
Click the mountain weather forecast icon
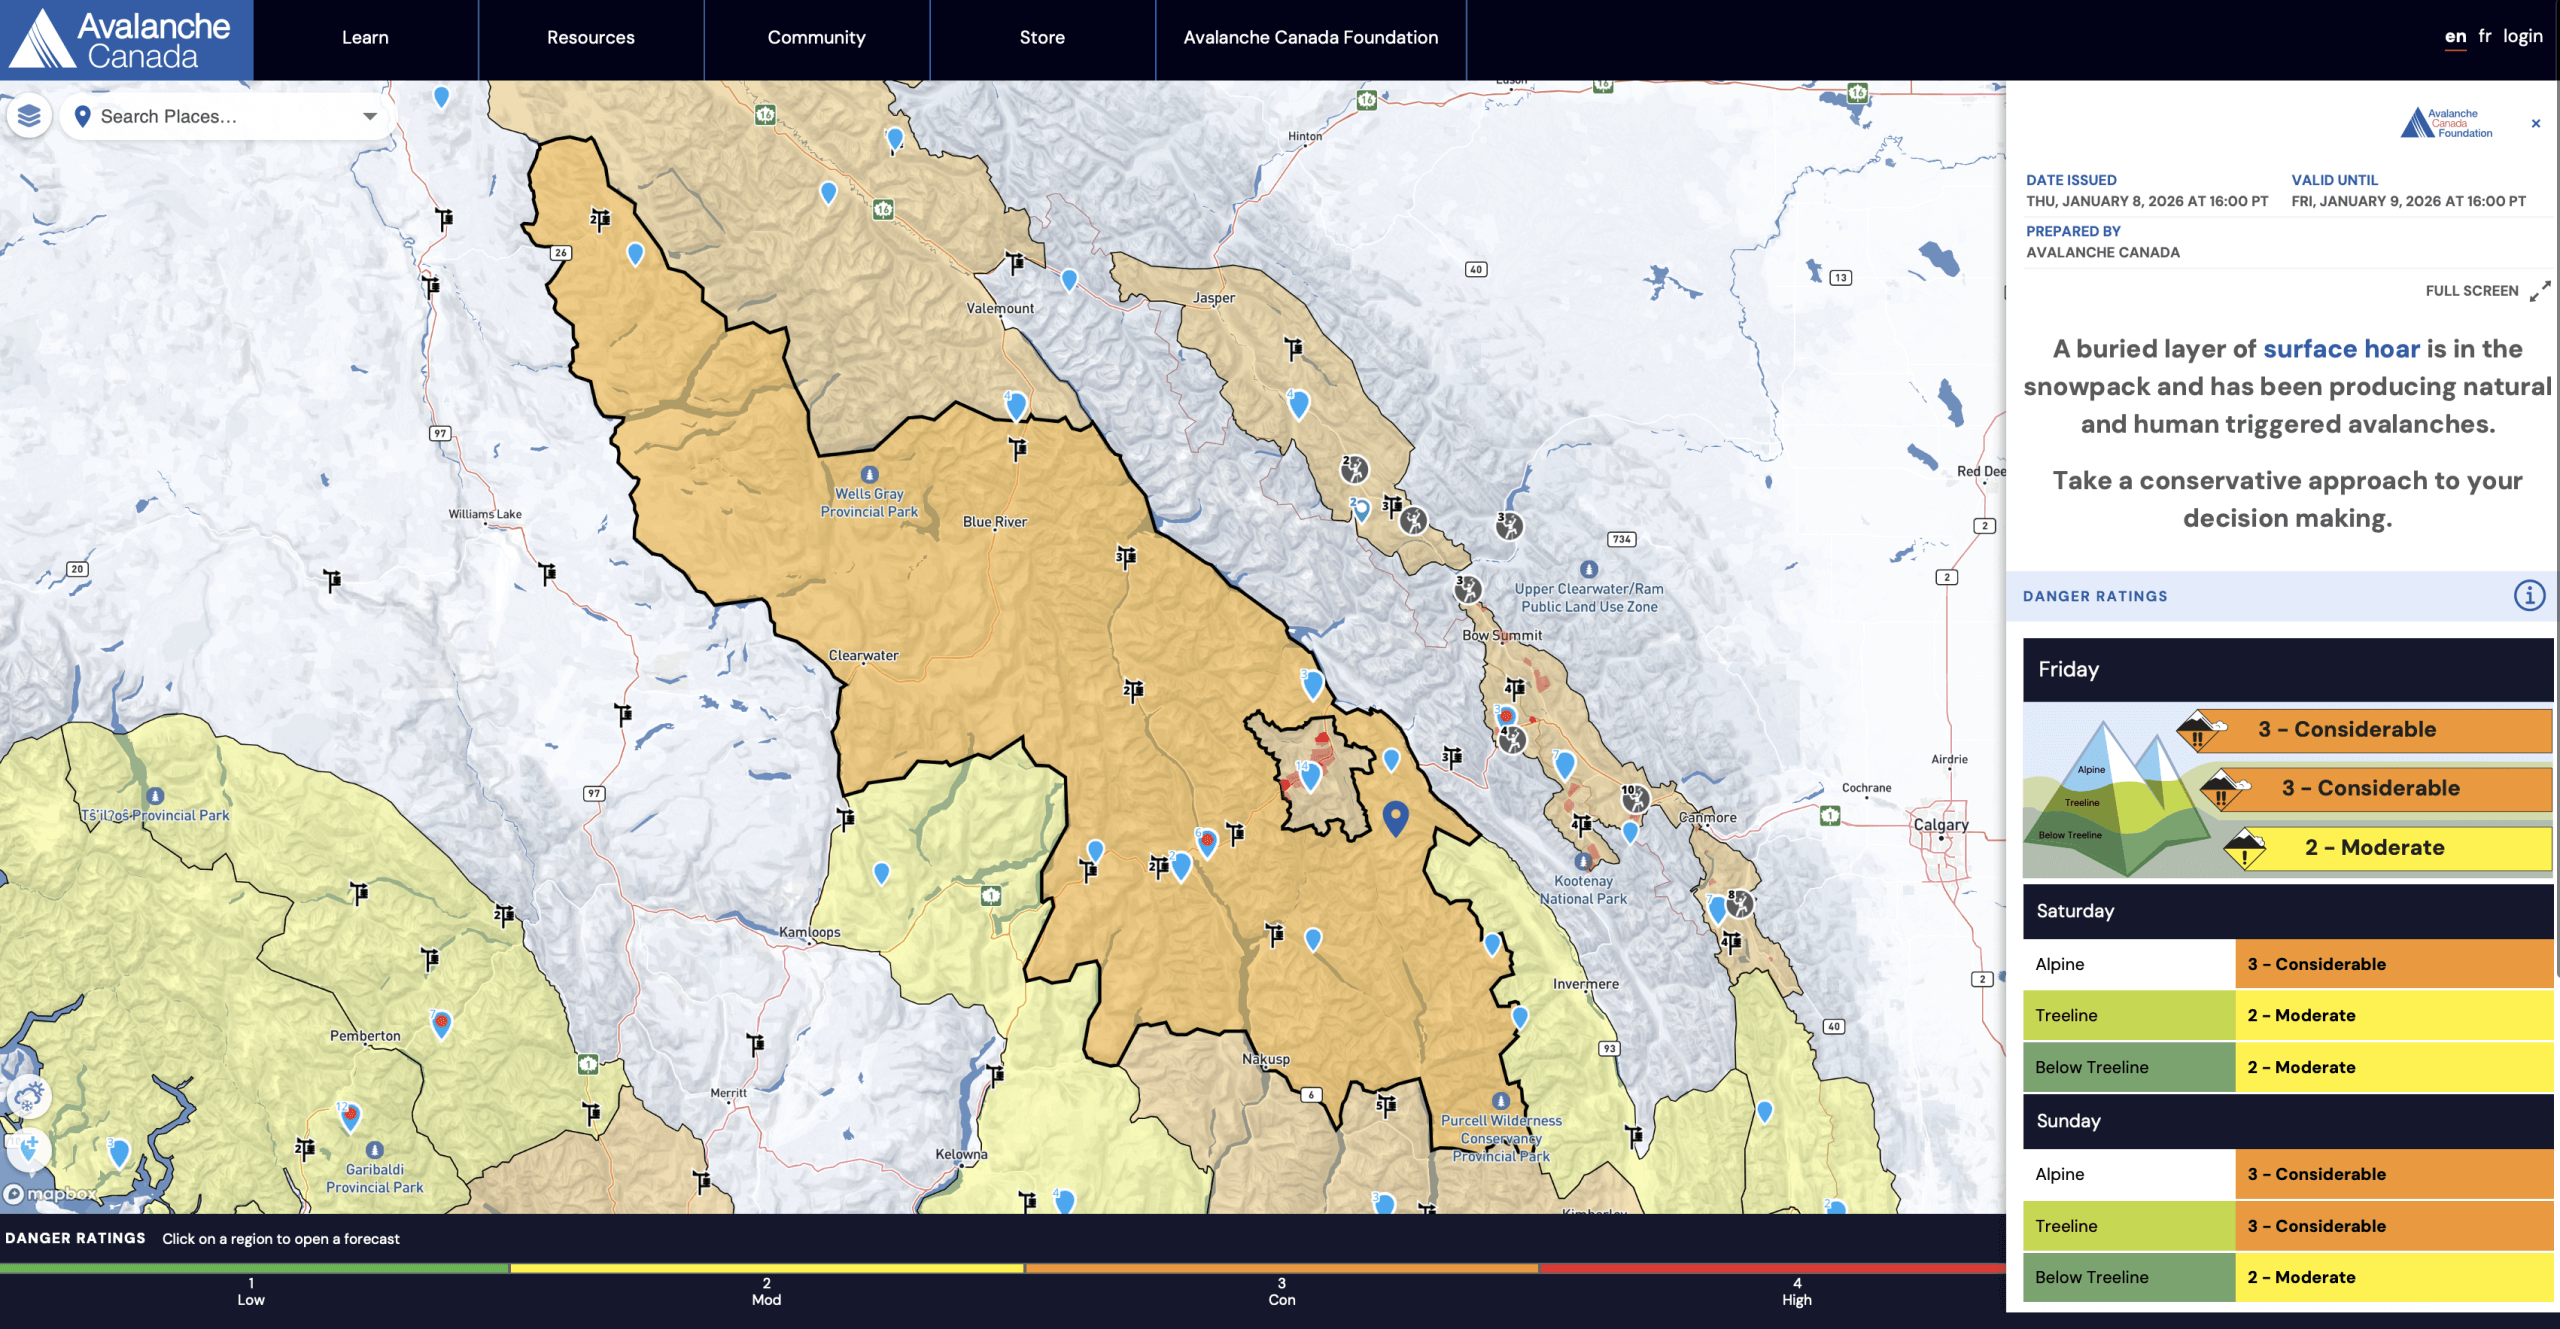click(x=27, y=1097)
